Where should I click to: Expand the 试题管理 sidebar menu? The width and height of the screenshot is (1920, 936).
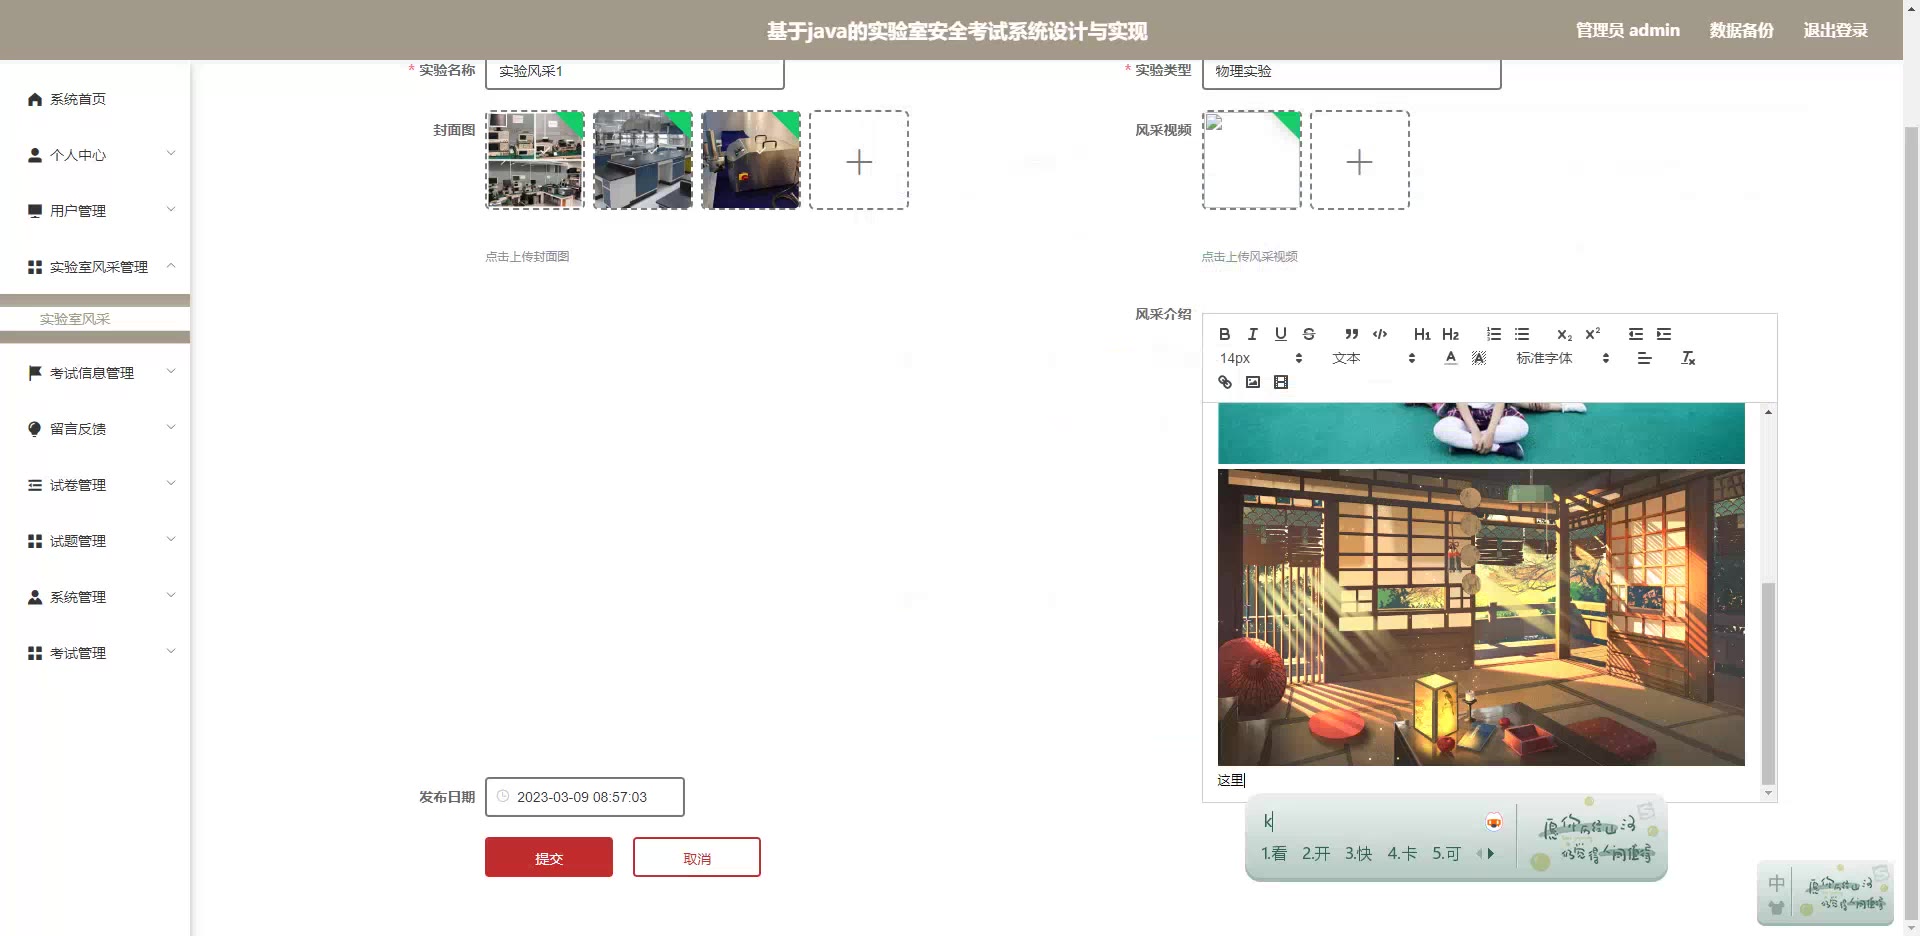pyautogui.click(x=95, y=541)
